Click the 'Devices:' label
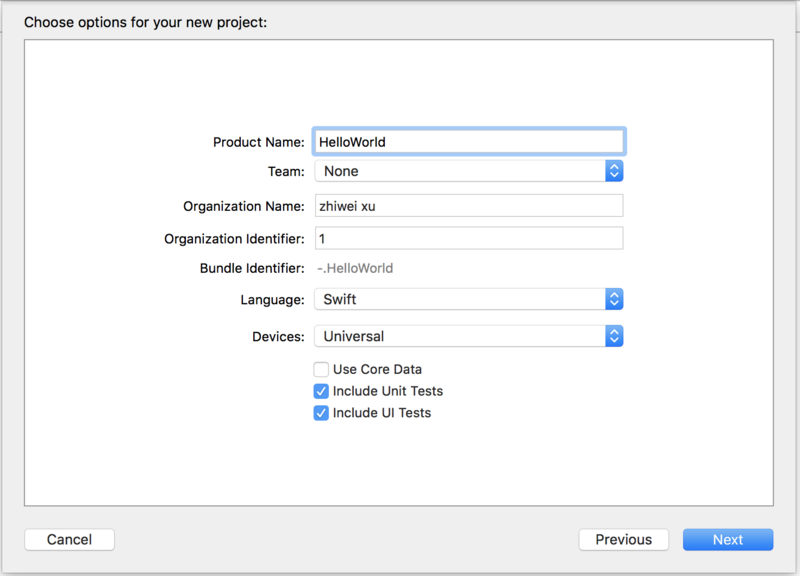Screen dimensions: 800x576 click(278, 337)
